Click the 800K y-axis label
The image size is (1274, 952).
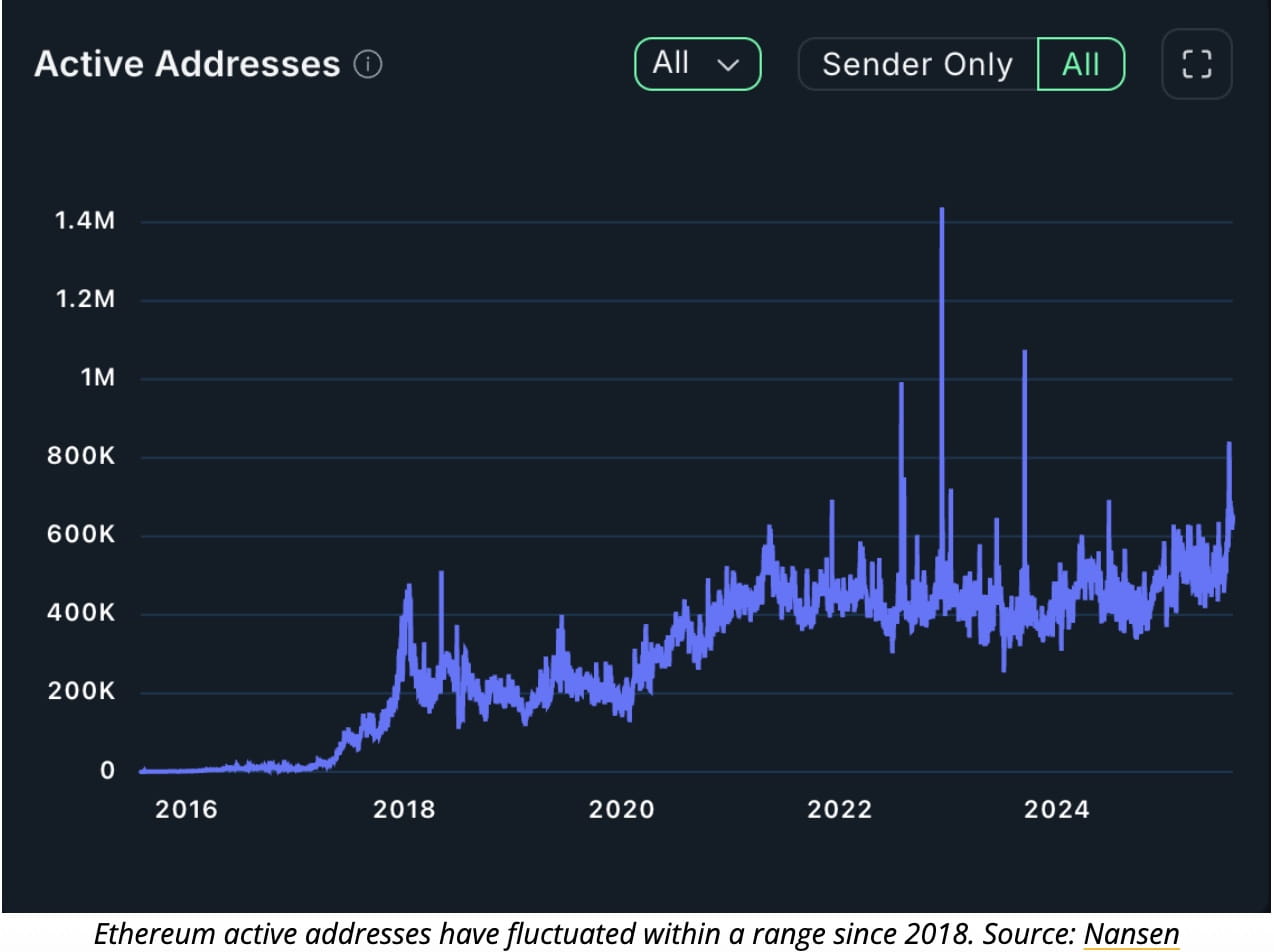[80, 457]
